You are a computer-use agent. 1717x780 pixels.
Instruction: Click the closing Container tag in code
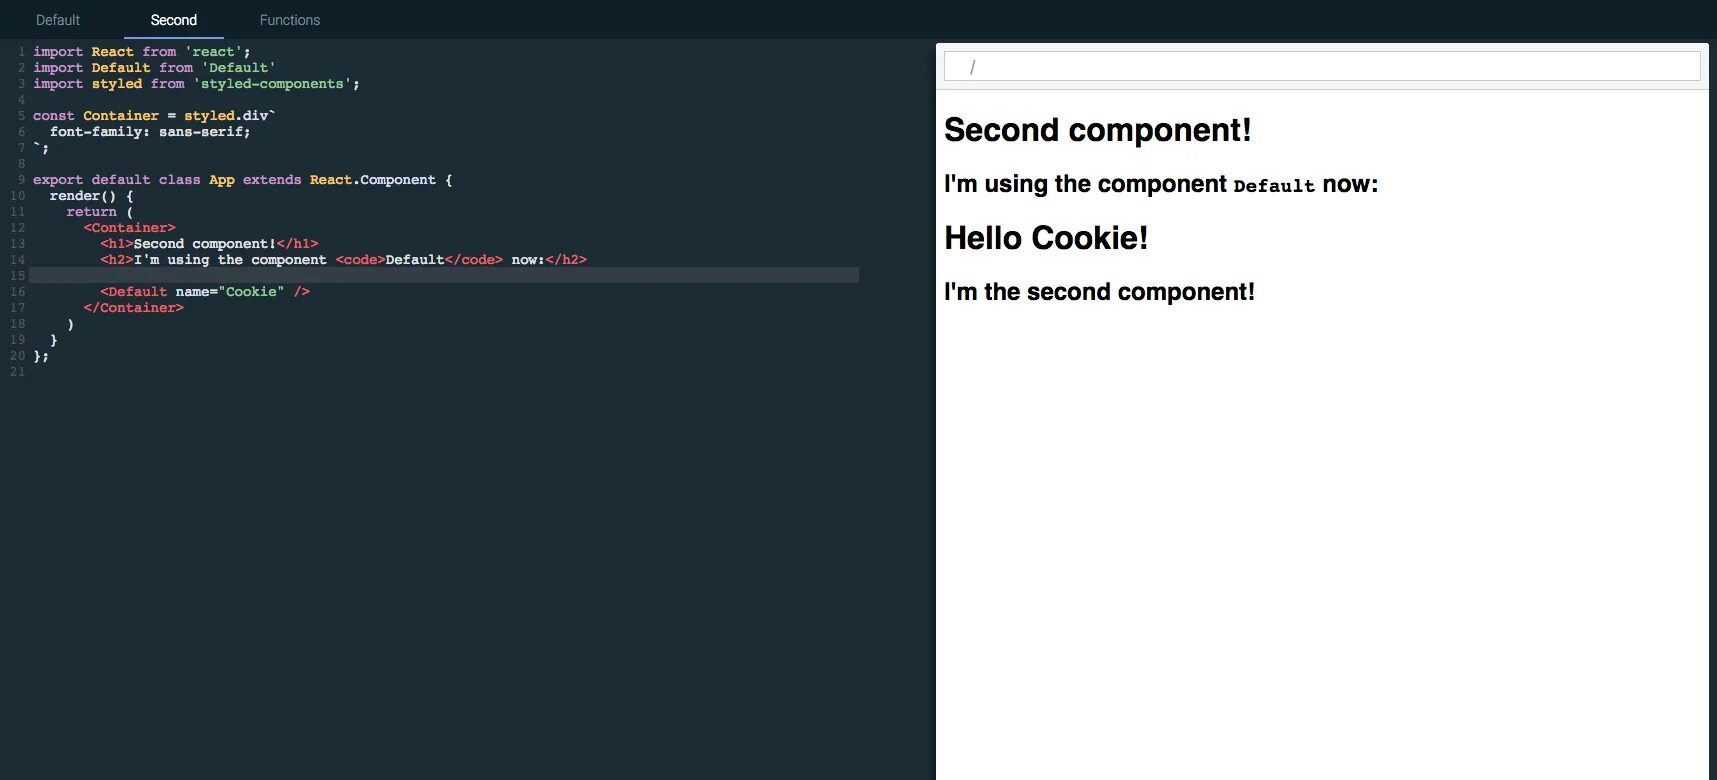[133, 308]
